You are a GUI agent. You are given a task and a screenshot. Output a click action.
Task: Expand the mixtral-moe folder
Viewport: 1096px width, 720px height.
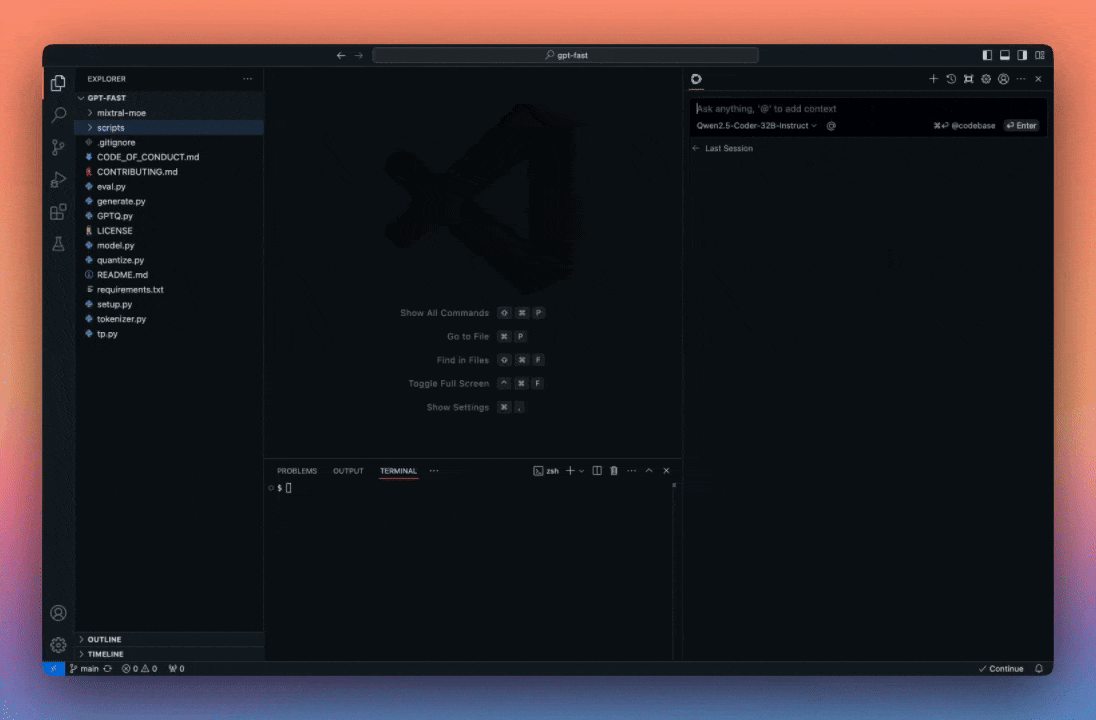(x=121, y=113)
